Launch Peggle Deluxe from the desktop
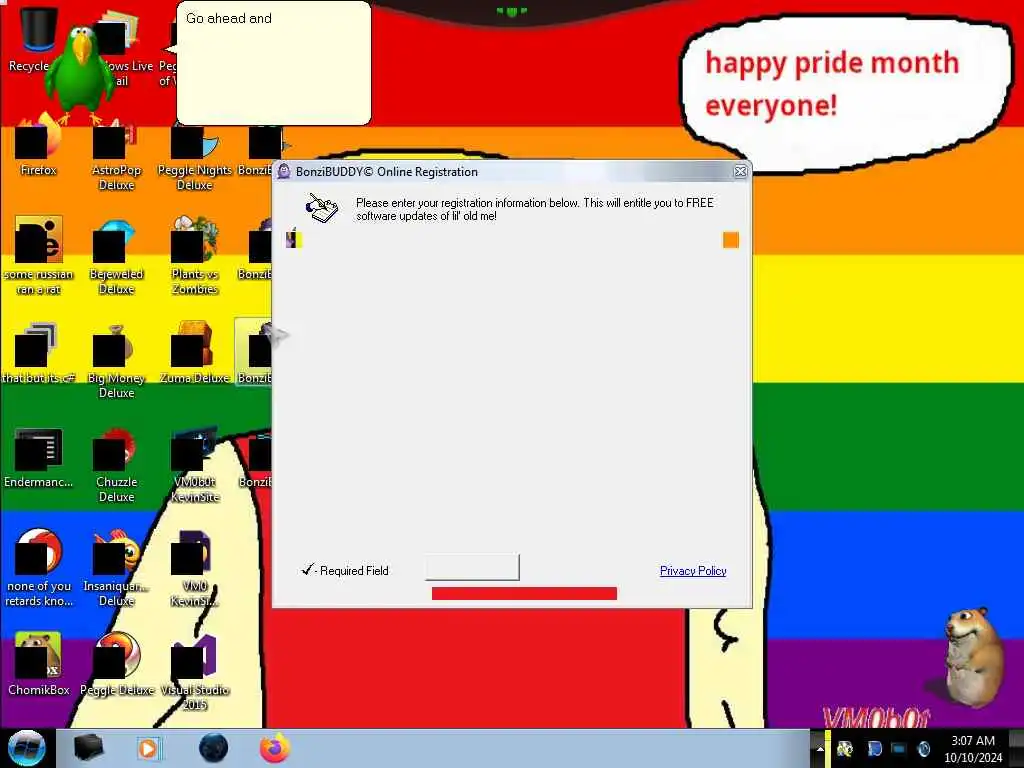The width and height of the screenshot is (1024, 768). click(x=116, y=664)
